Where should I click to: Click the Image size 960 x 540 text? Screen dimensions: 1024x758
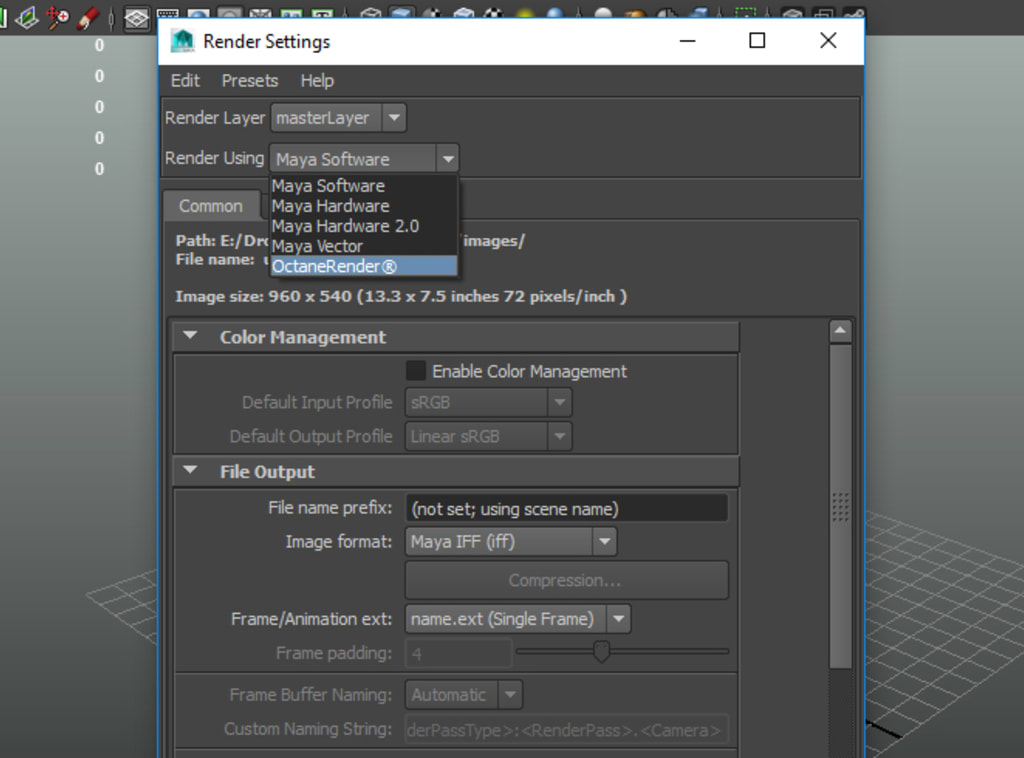click(x=400, y=296)
